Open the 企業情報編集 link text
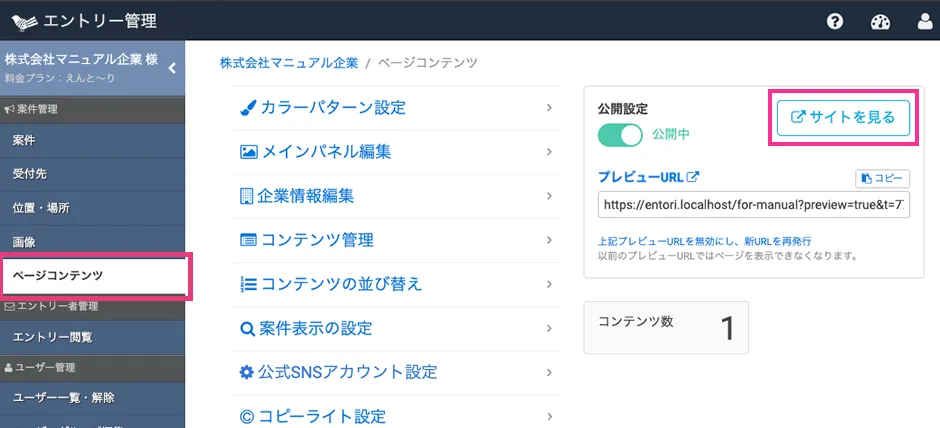 [x=306, y=196]
